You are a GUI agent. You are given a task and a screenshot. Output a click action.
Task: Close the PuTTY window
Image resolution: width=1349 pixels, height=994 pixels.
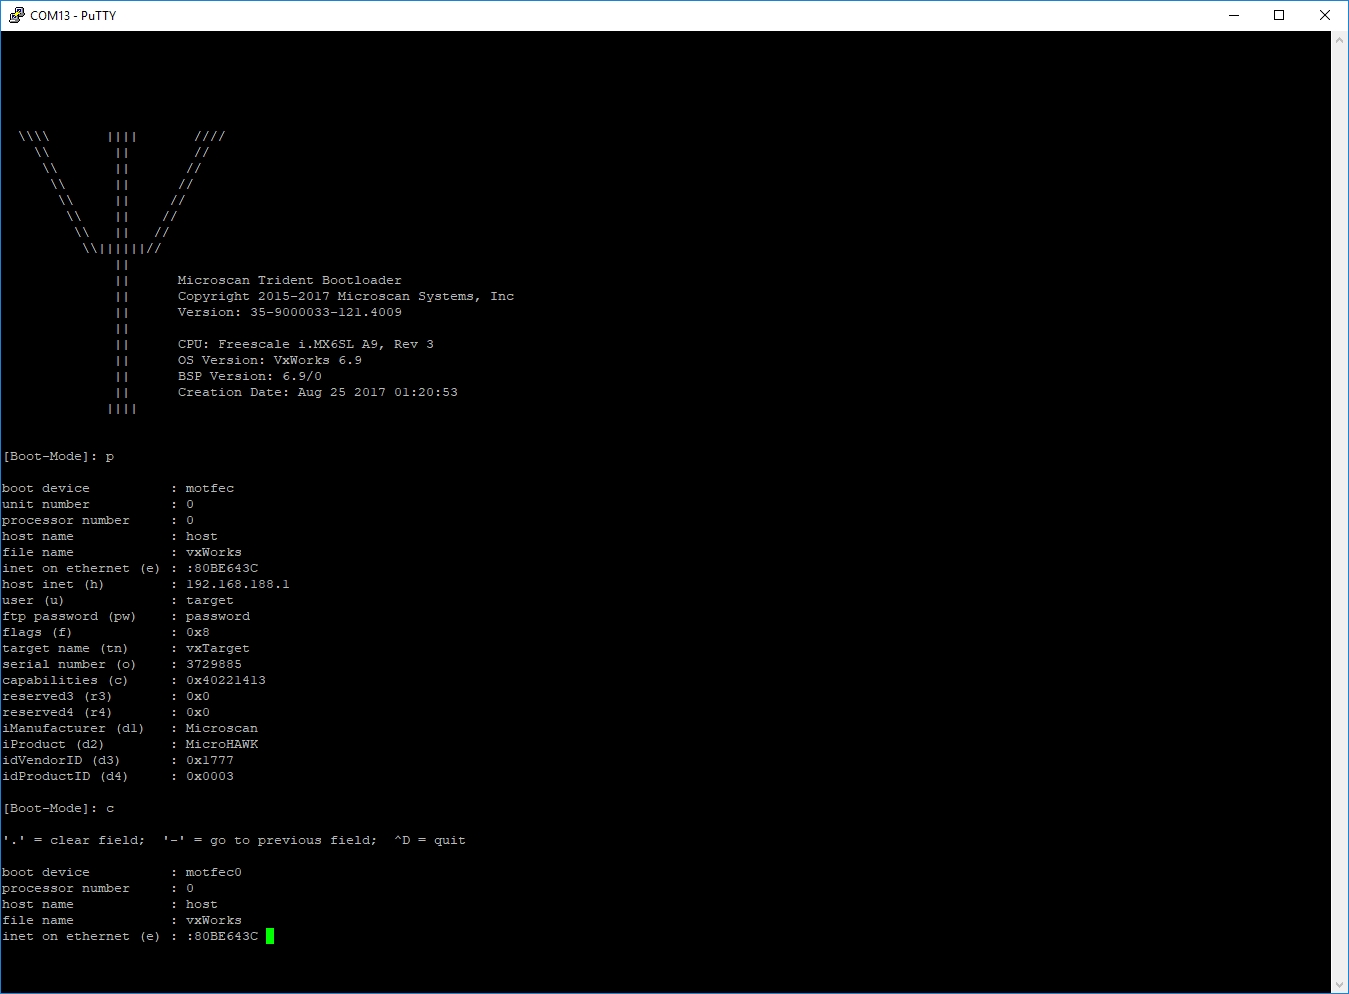click(1325, 15)
